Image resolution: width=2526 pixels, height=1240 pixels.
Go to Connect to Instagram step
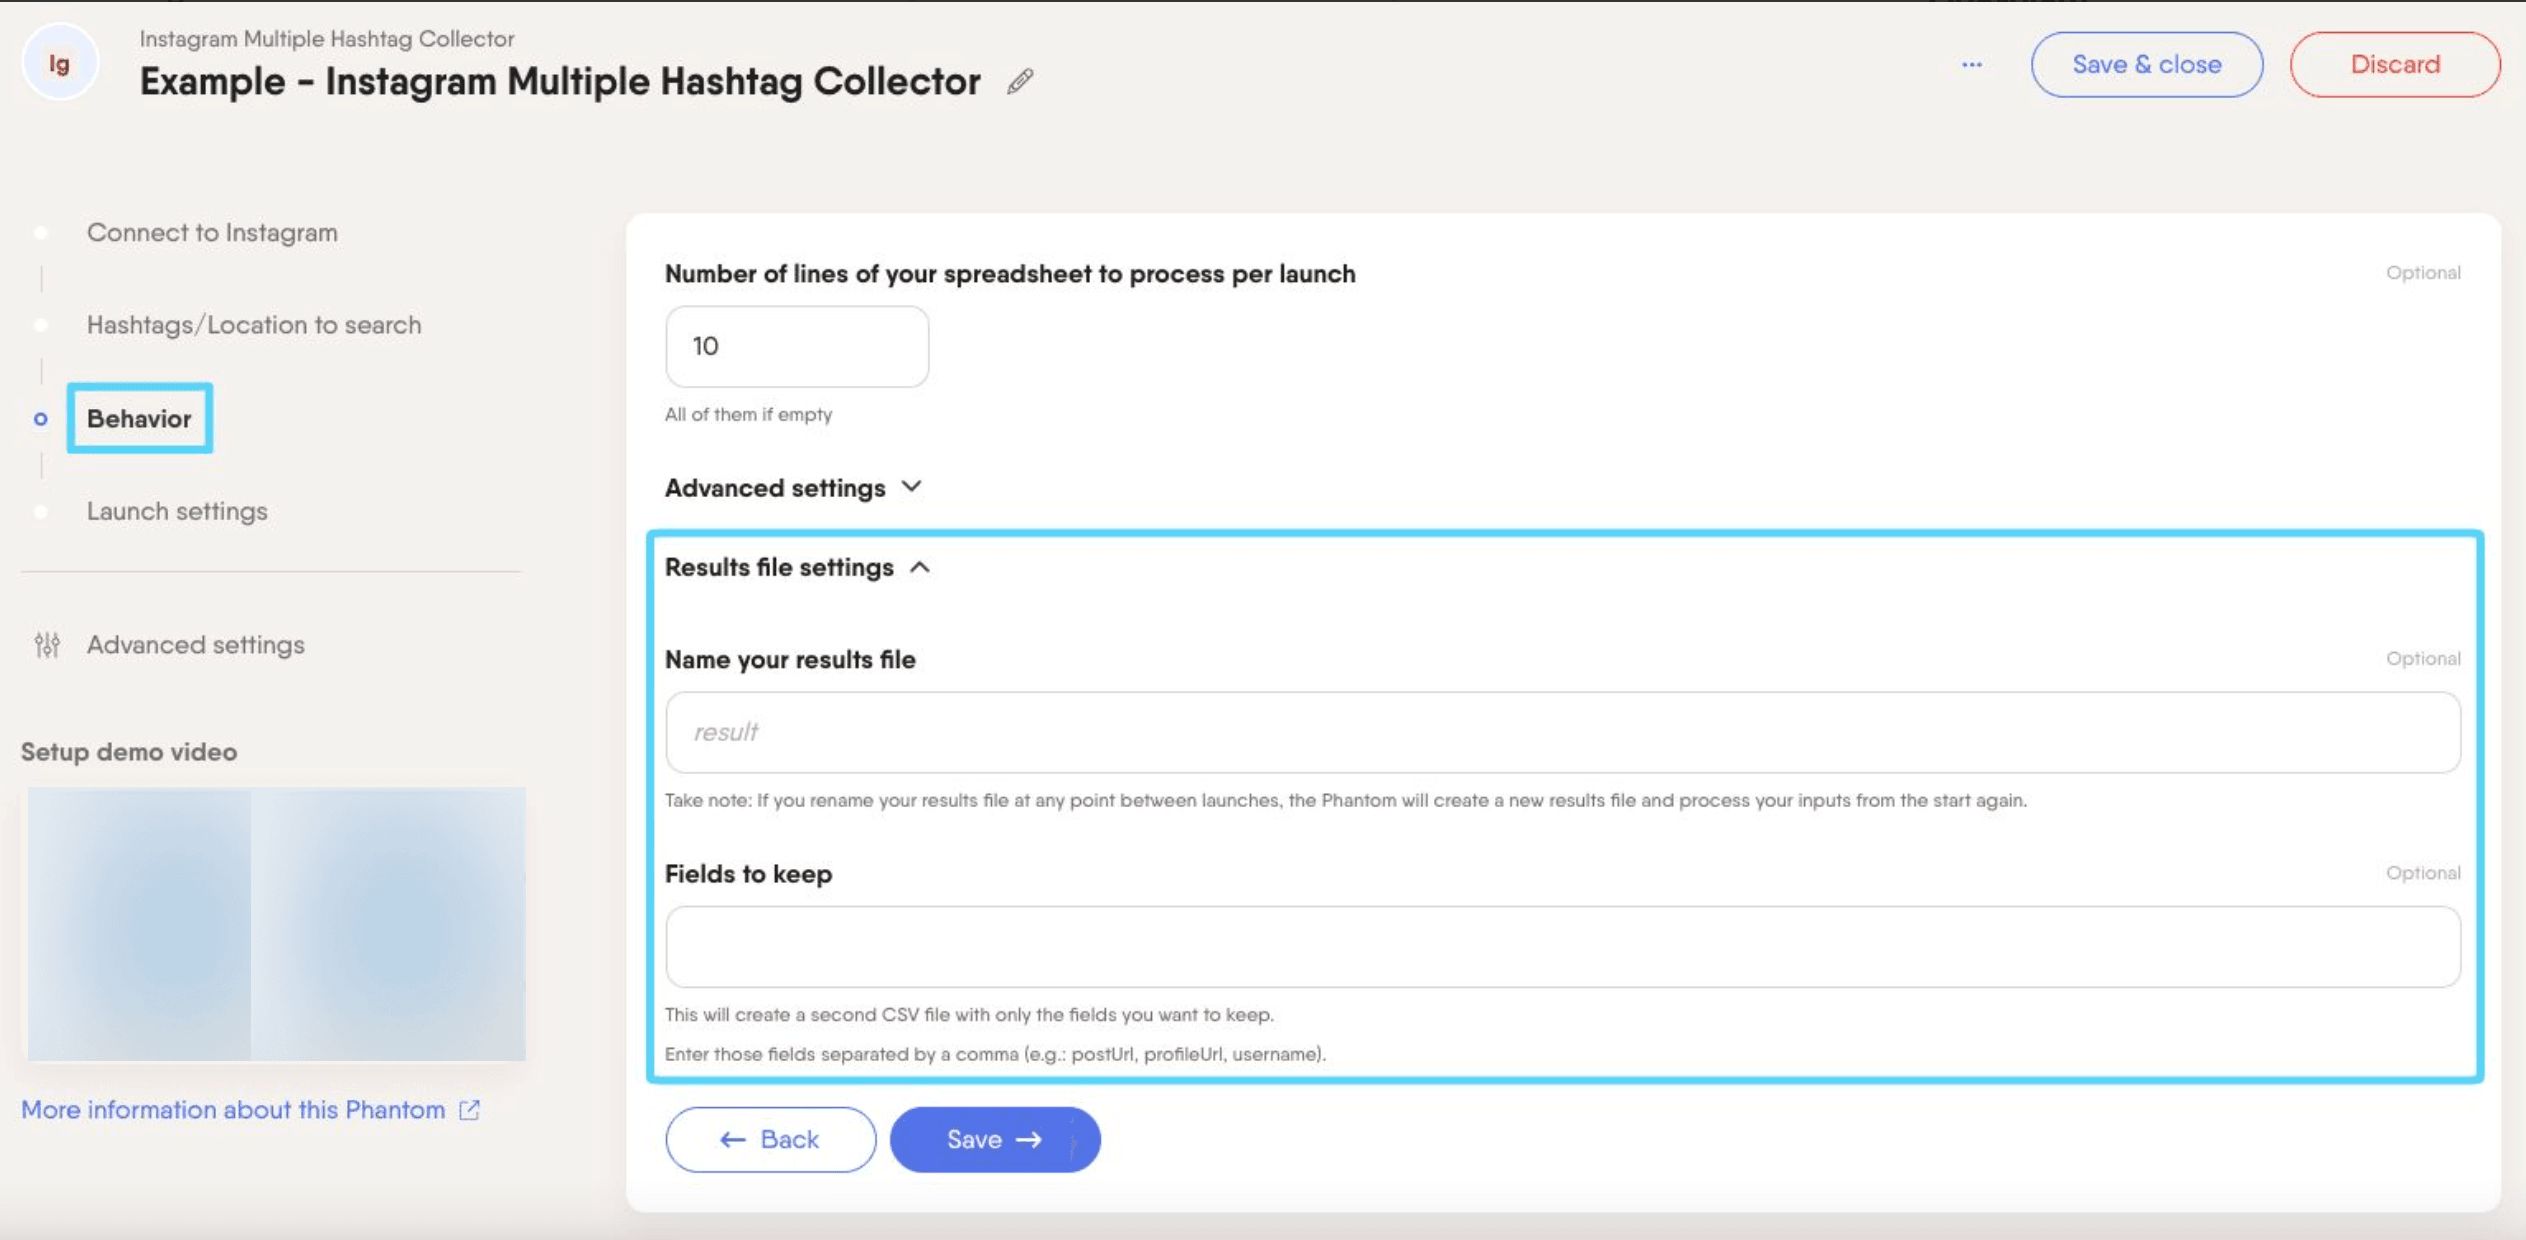click(212, 232)
